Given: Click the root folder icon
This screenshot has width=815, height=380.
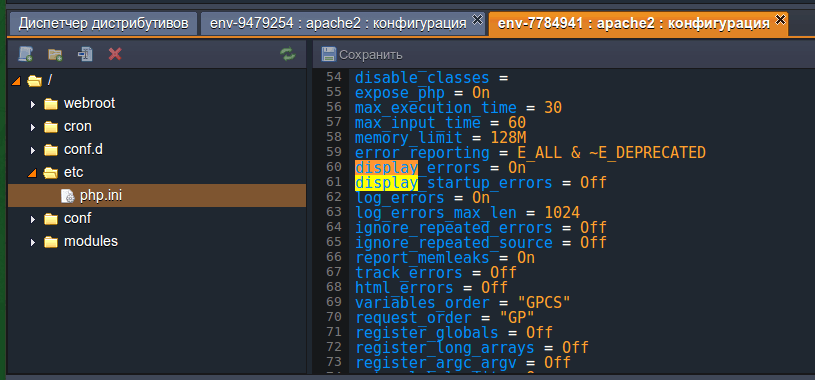Looking at the screenshot, I should (x=34, y=81).
